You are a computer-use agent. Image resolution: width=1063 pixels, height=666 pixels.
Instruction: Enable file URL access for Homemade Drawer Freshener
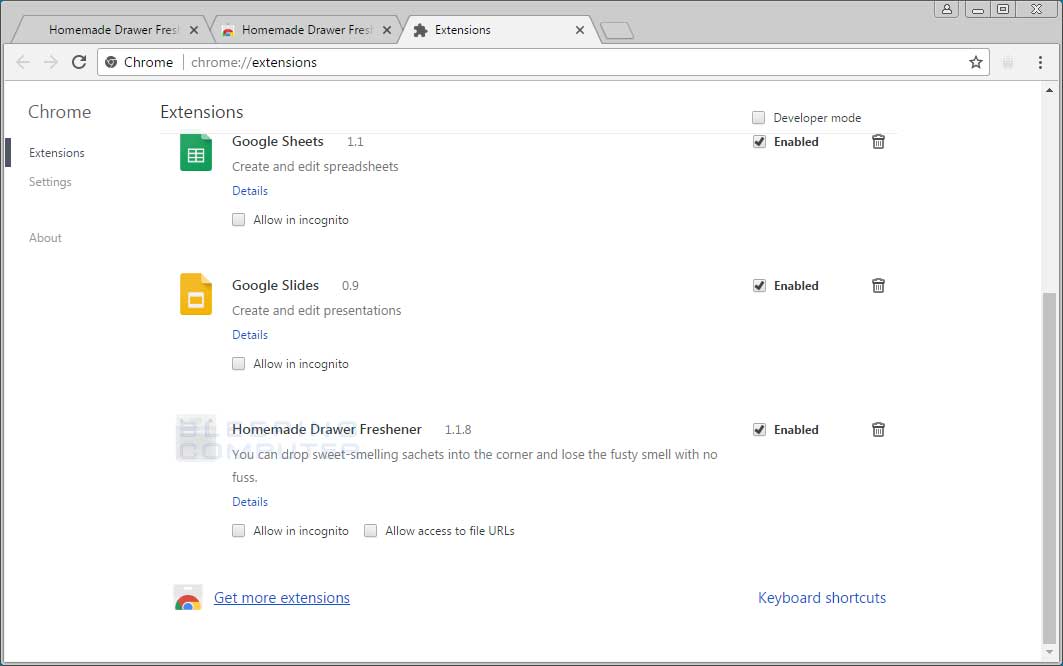[x=370, y=530]
